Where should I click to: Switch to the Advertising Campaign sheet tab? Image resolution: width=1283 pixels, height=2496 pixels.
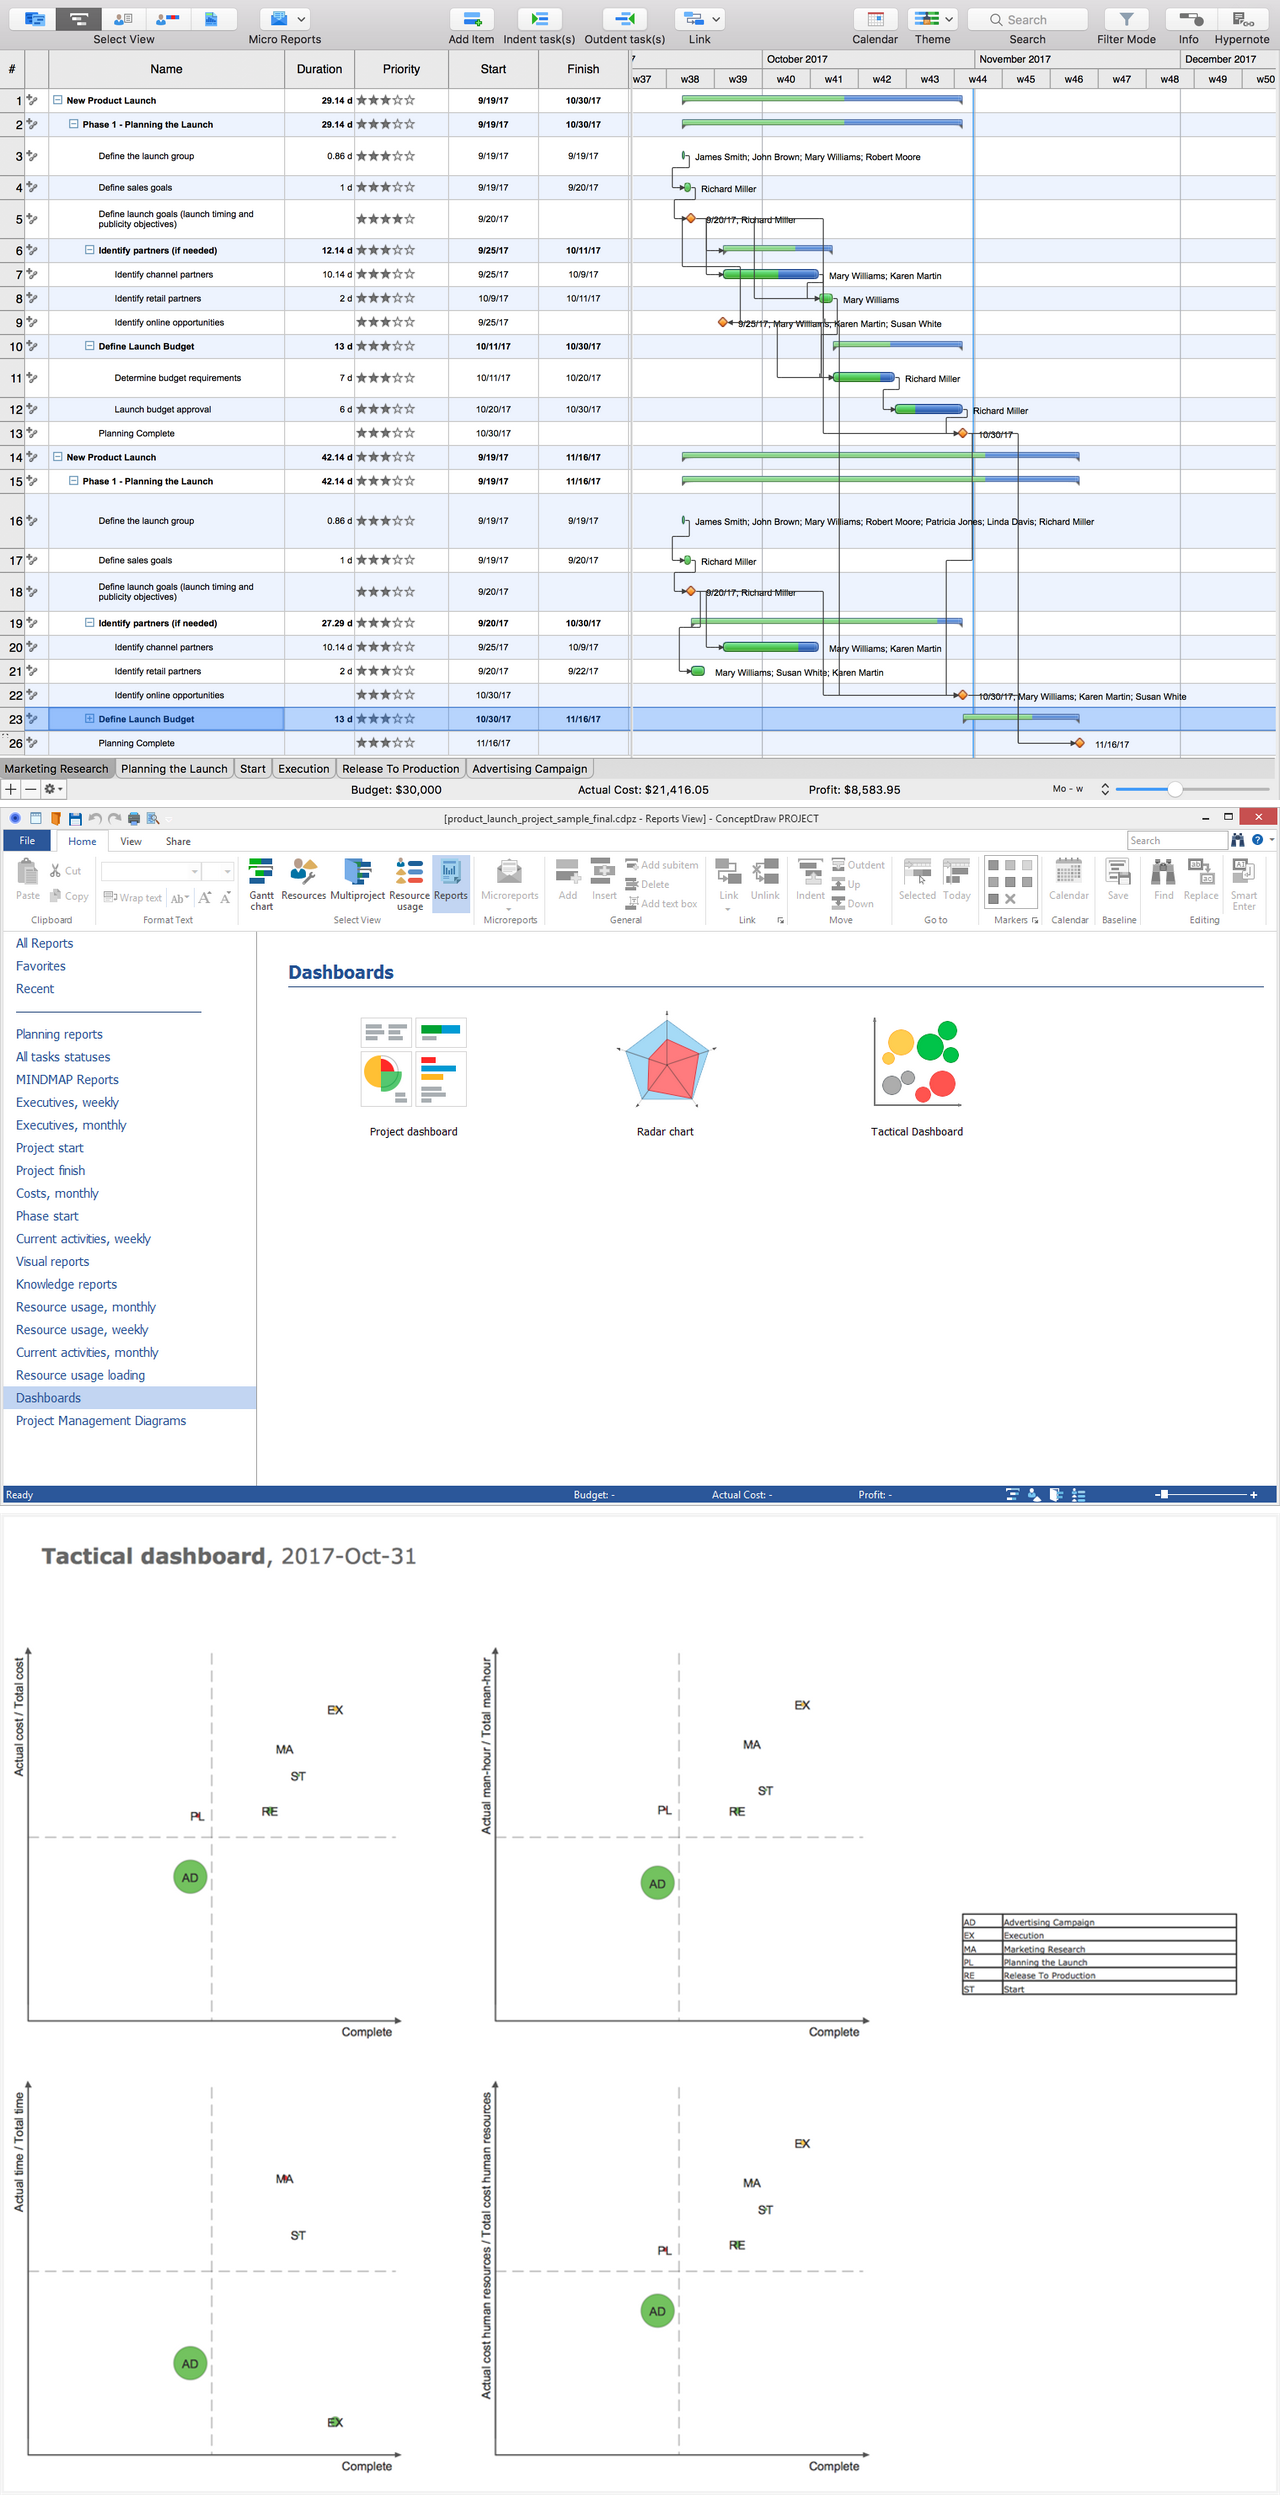[531, 770]
